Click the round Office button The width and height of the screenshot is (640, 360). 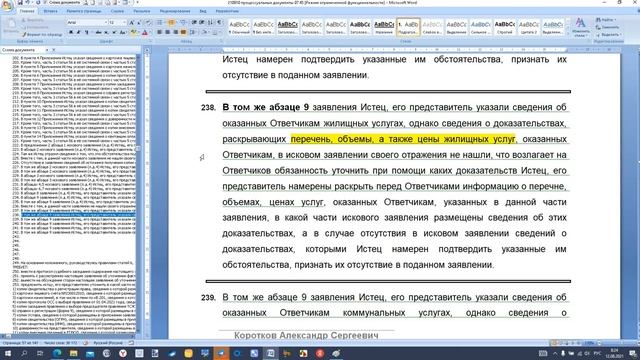7,5
